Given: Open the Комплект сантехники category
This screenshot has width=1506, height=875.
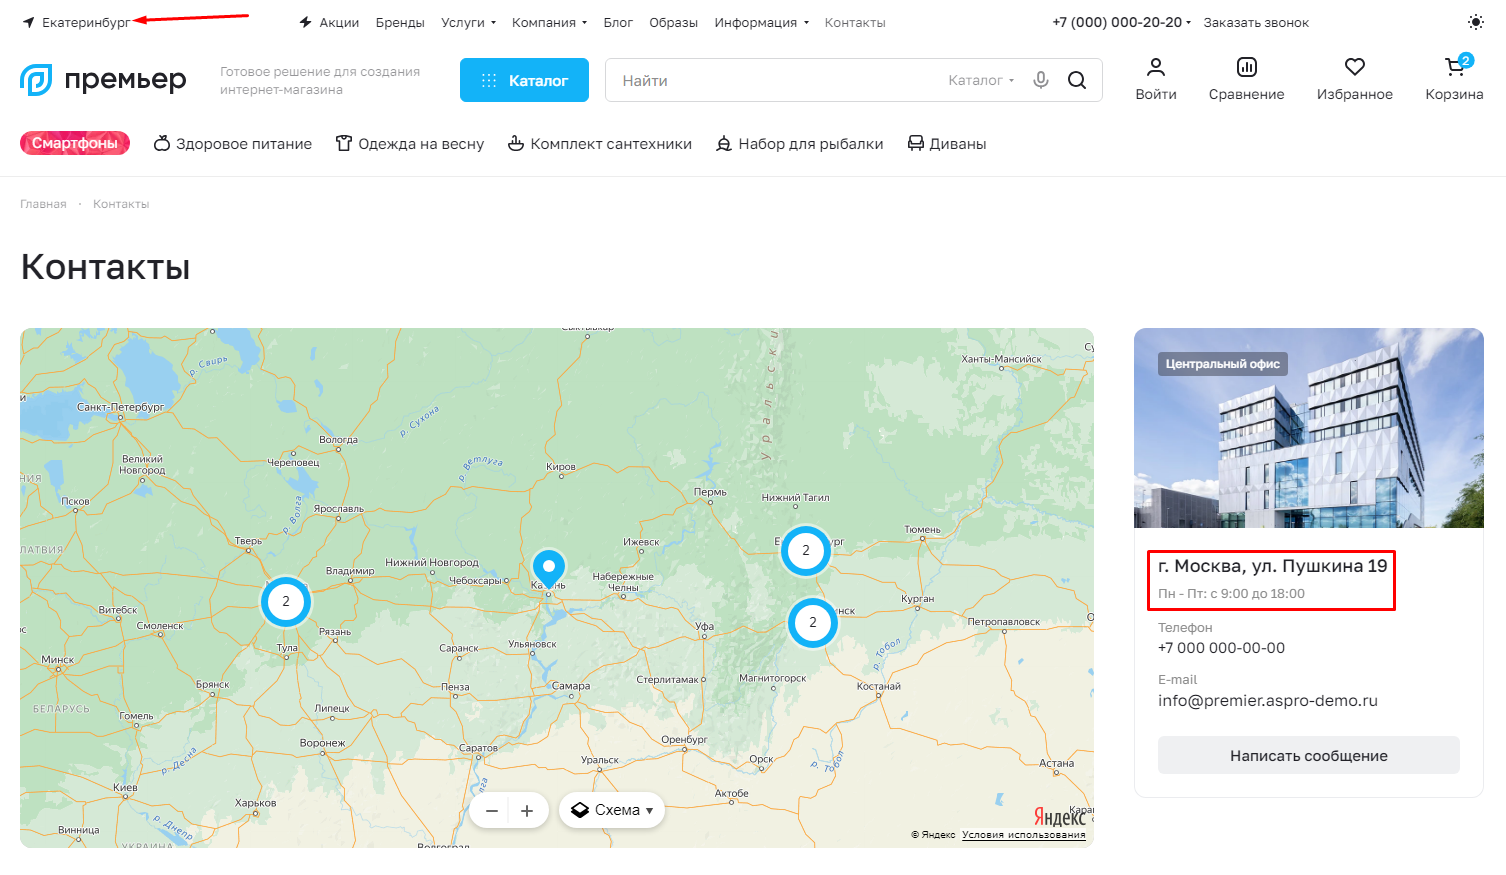Looking at the screenshot, I should coord(600,144).
